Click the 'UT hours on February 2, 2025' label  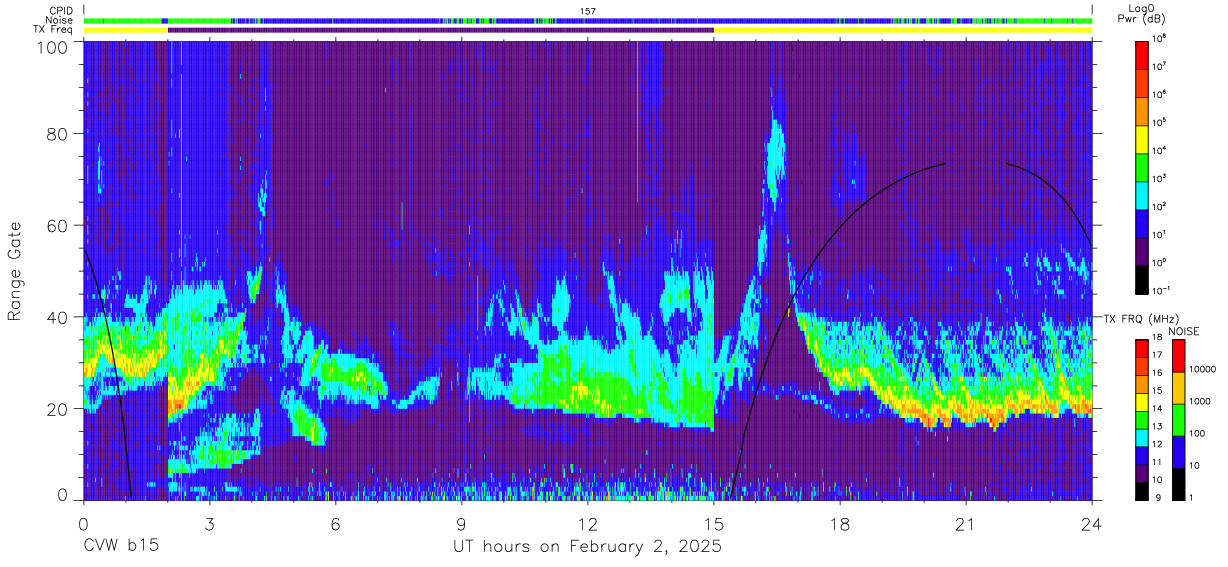pos(588,547)
